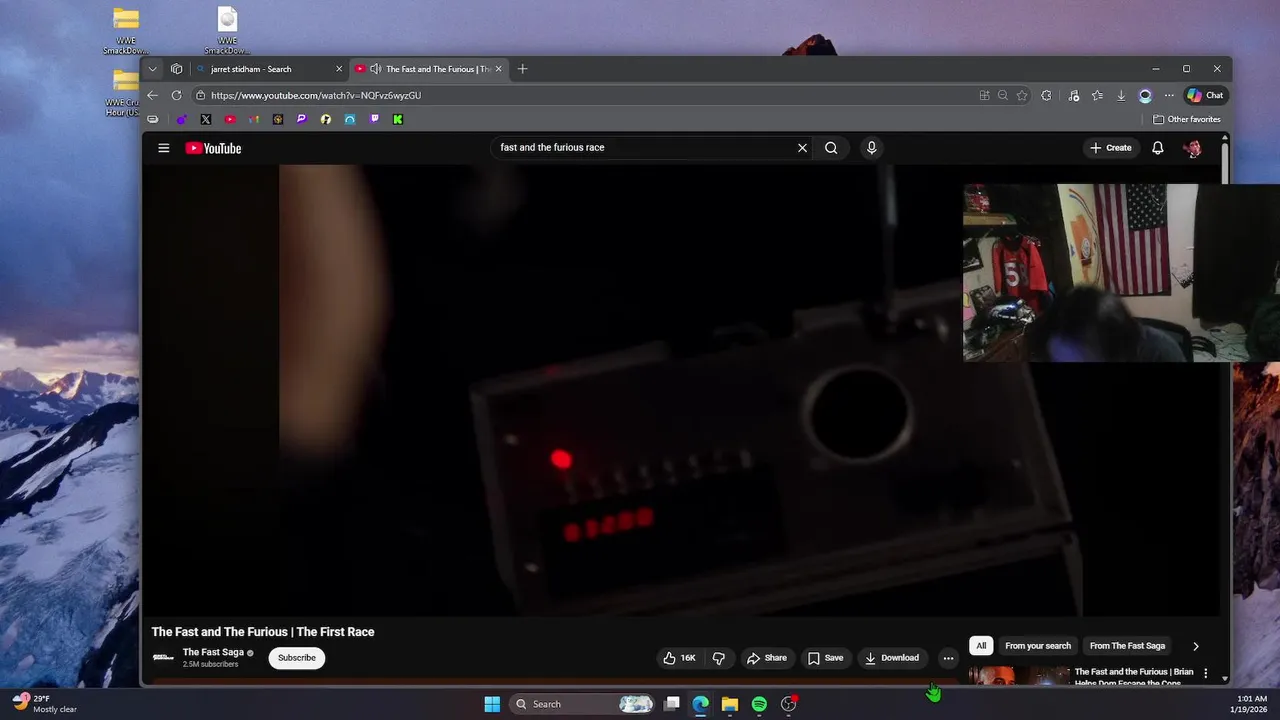Open the Other favorites folder

point(1187,119)
